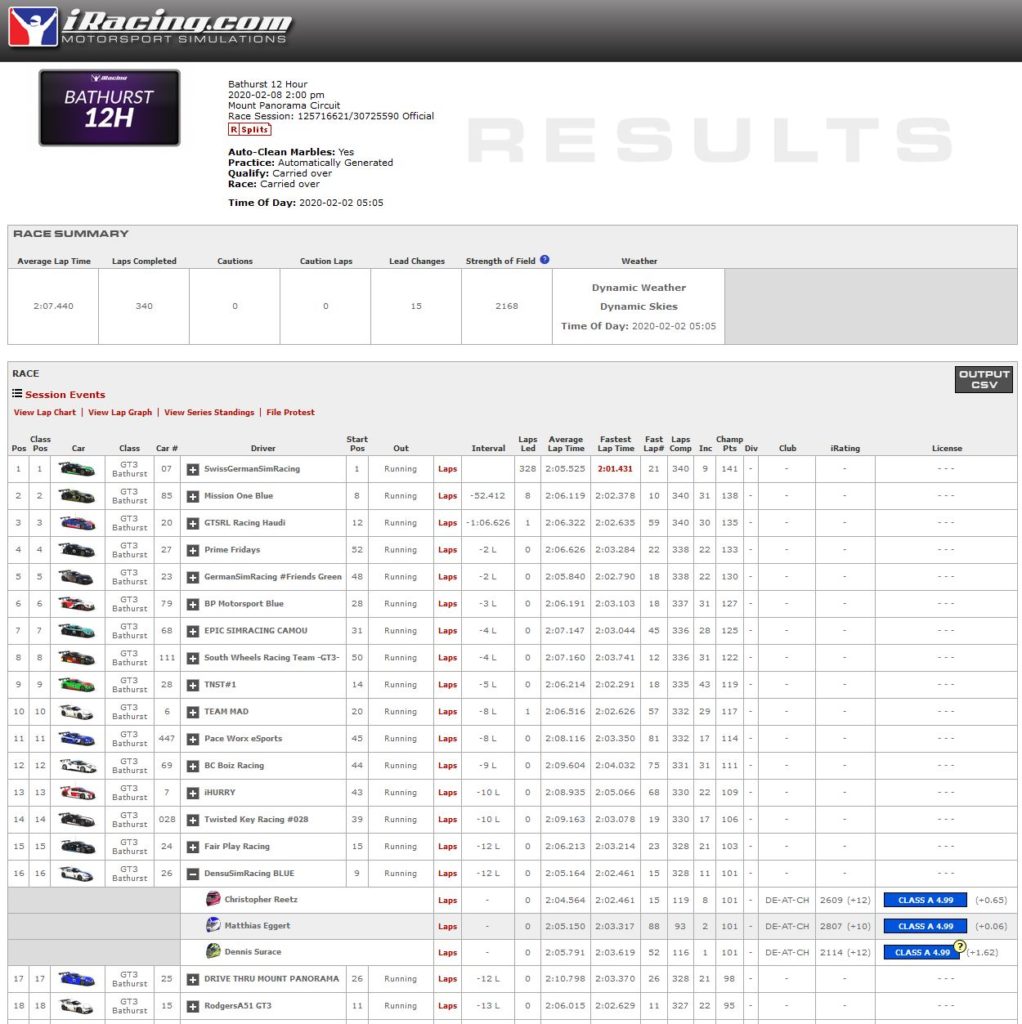1022x1024 pixels.
Task: Expand GermanSimRacing #Friends Green row
Action: (193, 577)
